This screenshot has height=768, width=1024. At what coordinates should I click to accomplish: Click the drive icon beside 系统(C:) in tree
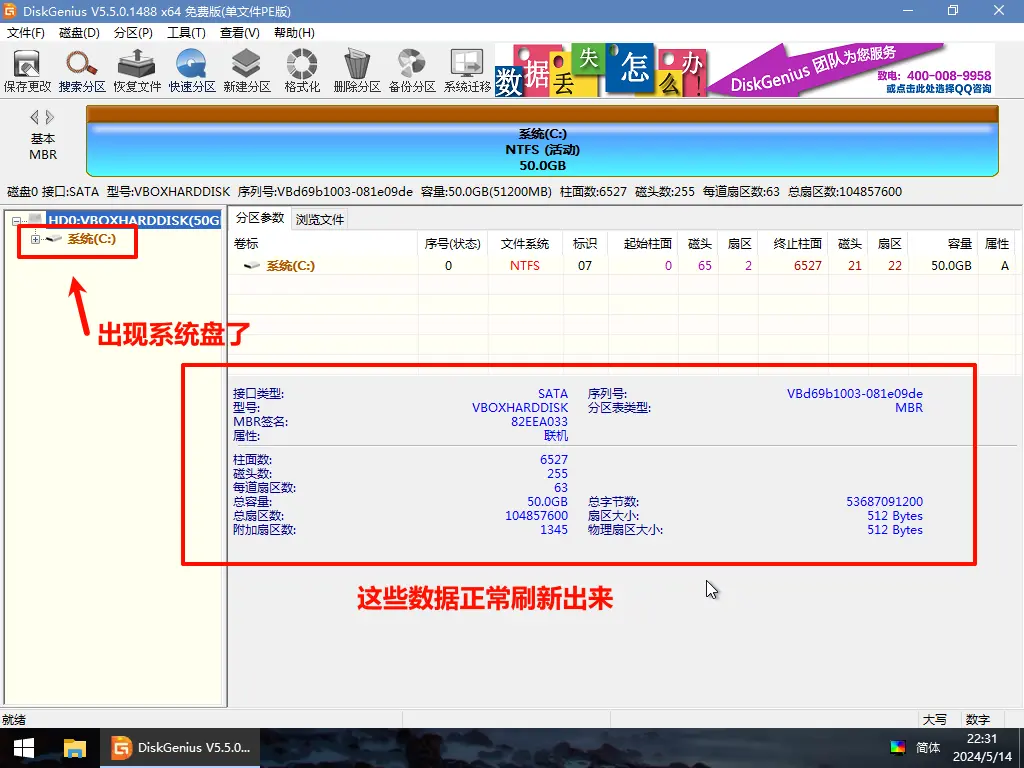tap(54, 239)
